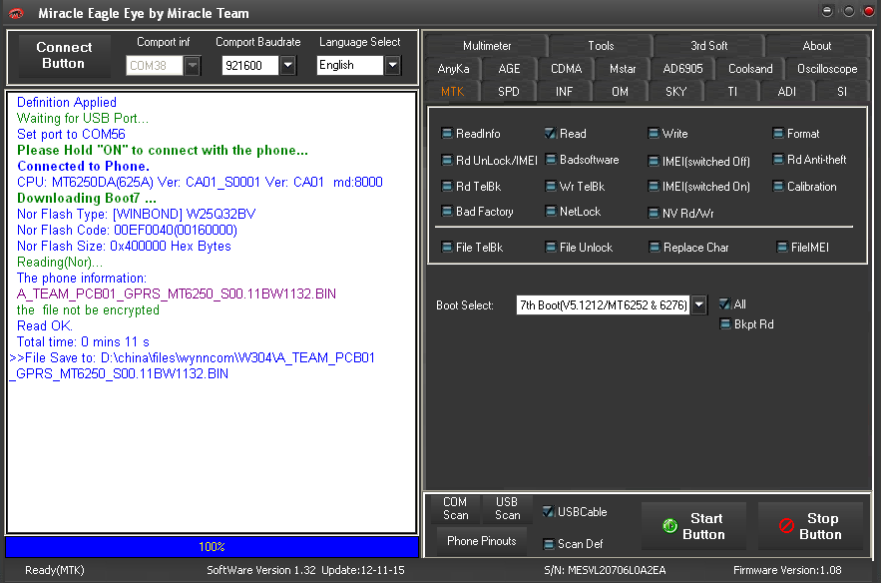Open the TI tab

click(732, 92)
